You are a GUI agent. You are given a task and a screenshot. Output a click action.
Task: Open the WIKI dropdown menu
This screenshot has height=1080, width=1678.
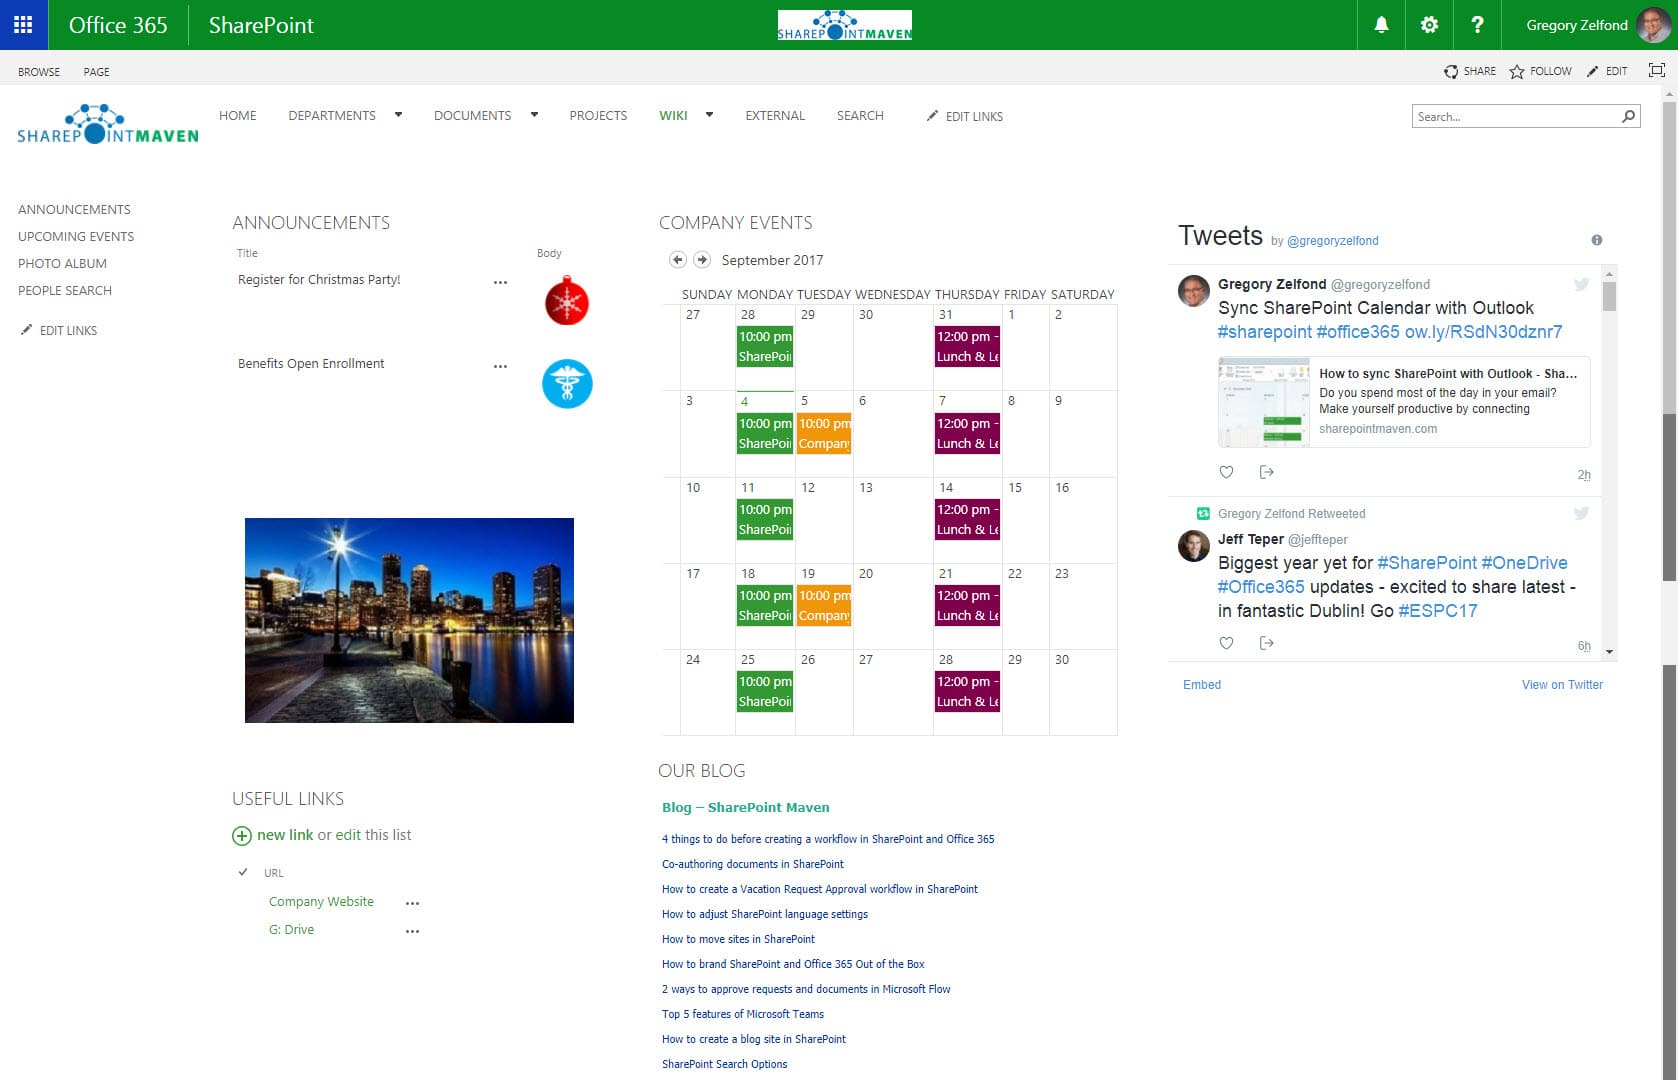pos(709,115)
